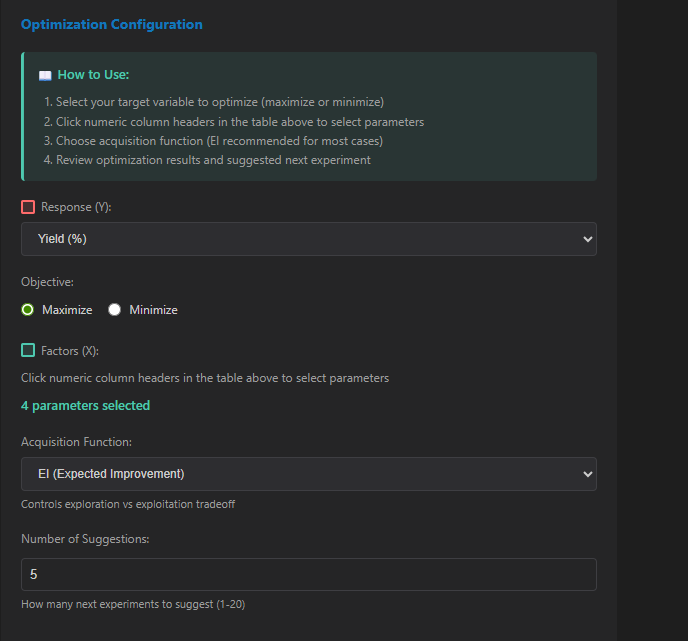
Task: Click the exploration vs exploitation tradeoff hint
Action: coord(128,504)
